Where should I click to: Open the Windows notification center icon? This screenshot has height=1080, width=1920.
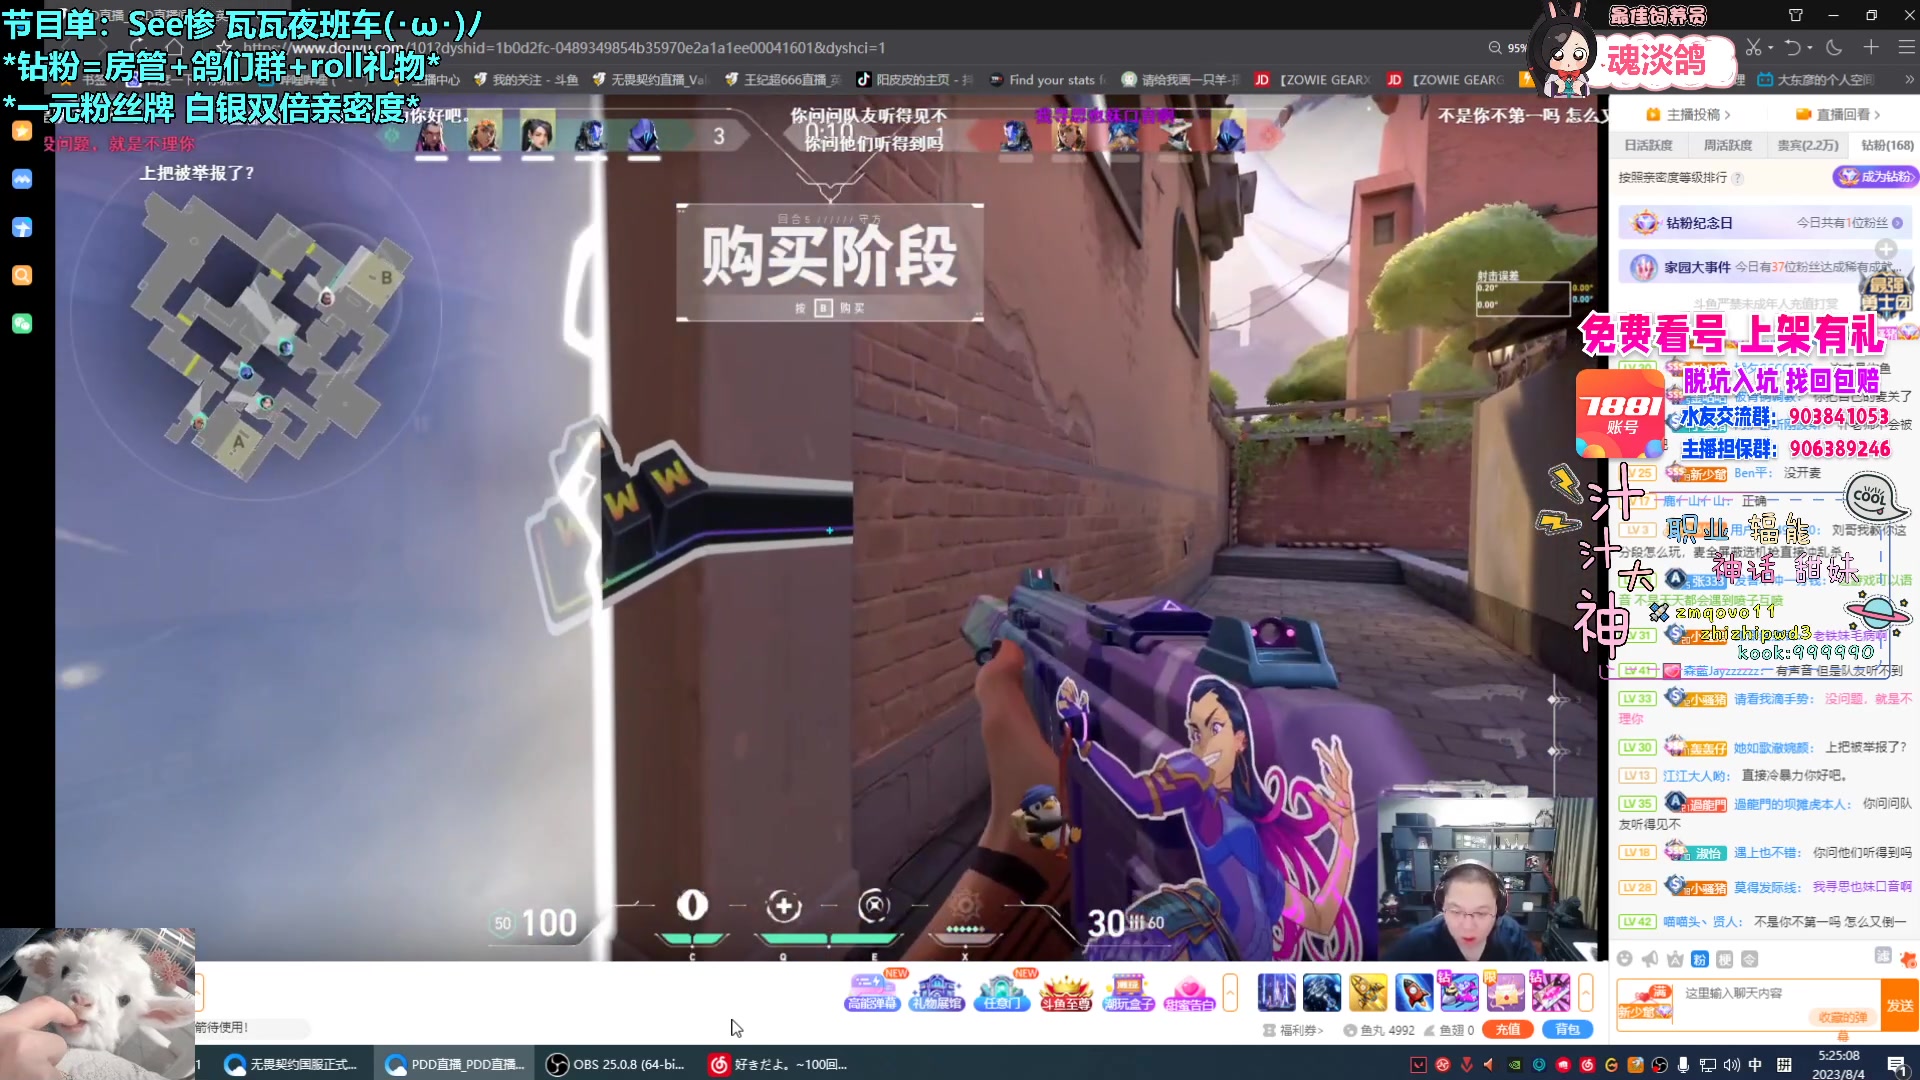[1897, 1064]
